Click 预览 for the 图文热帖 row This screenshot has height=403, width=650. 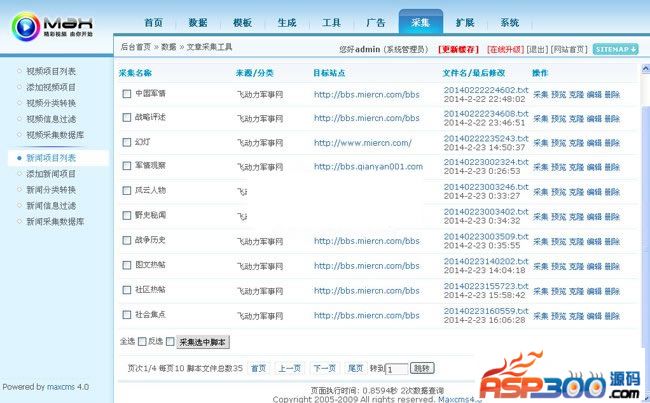coord(558,266)
